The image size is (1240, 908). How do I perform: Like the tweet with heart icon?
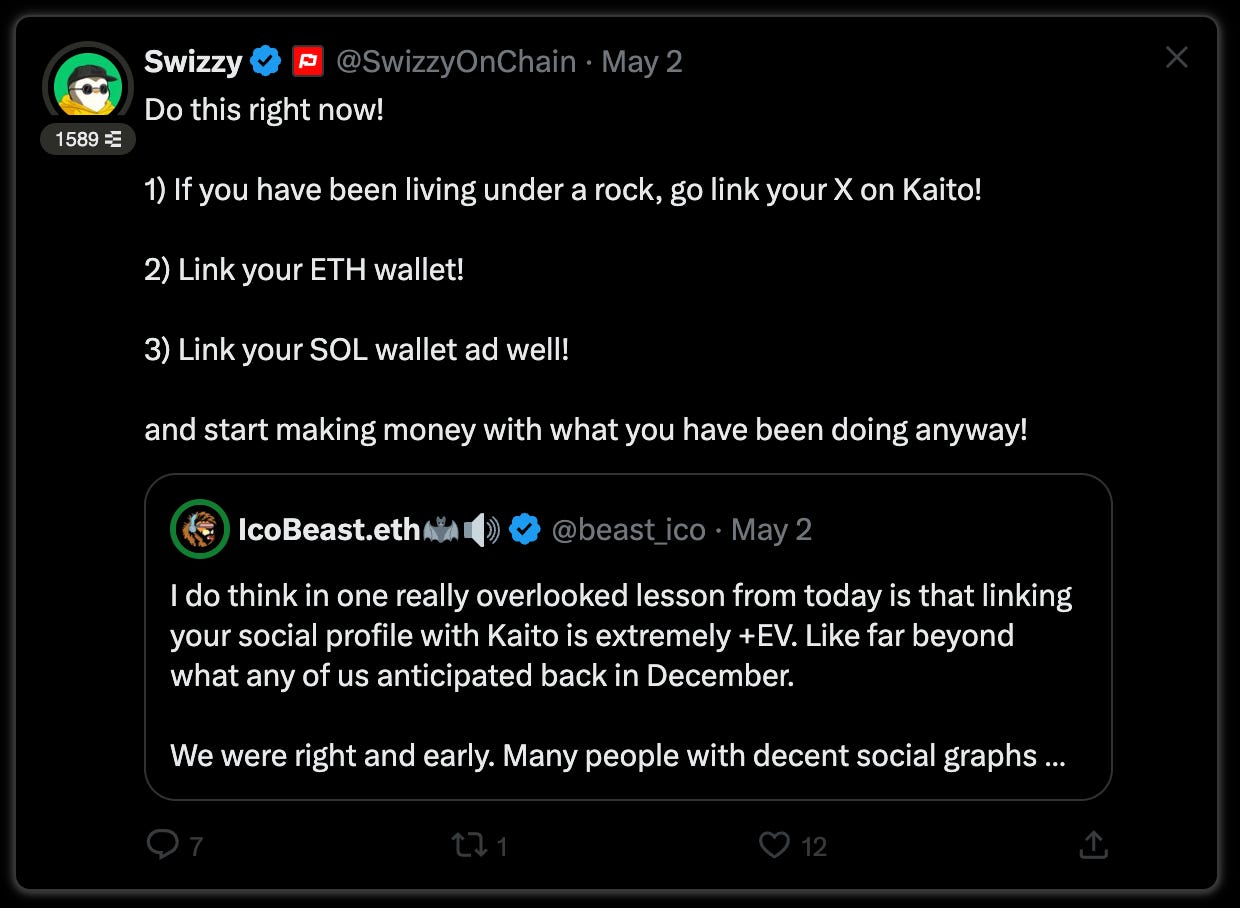[x=774, y=846]
